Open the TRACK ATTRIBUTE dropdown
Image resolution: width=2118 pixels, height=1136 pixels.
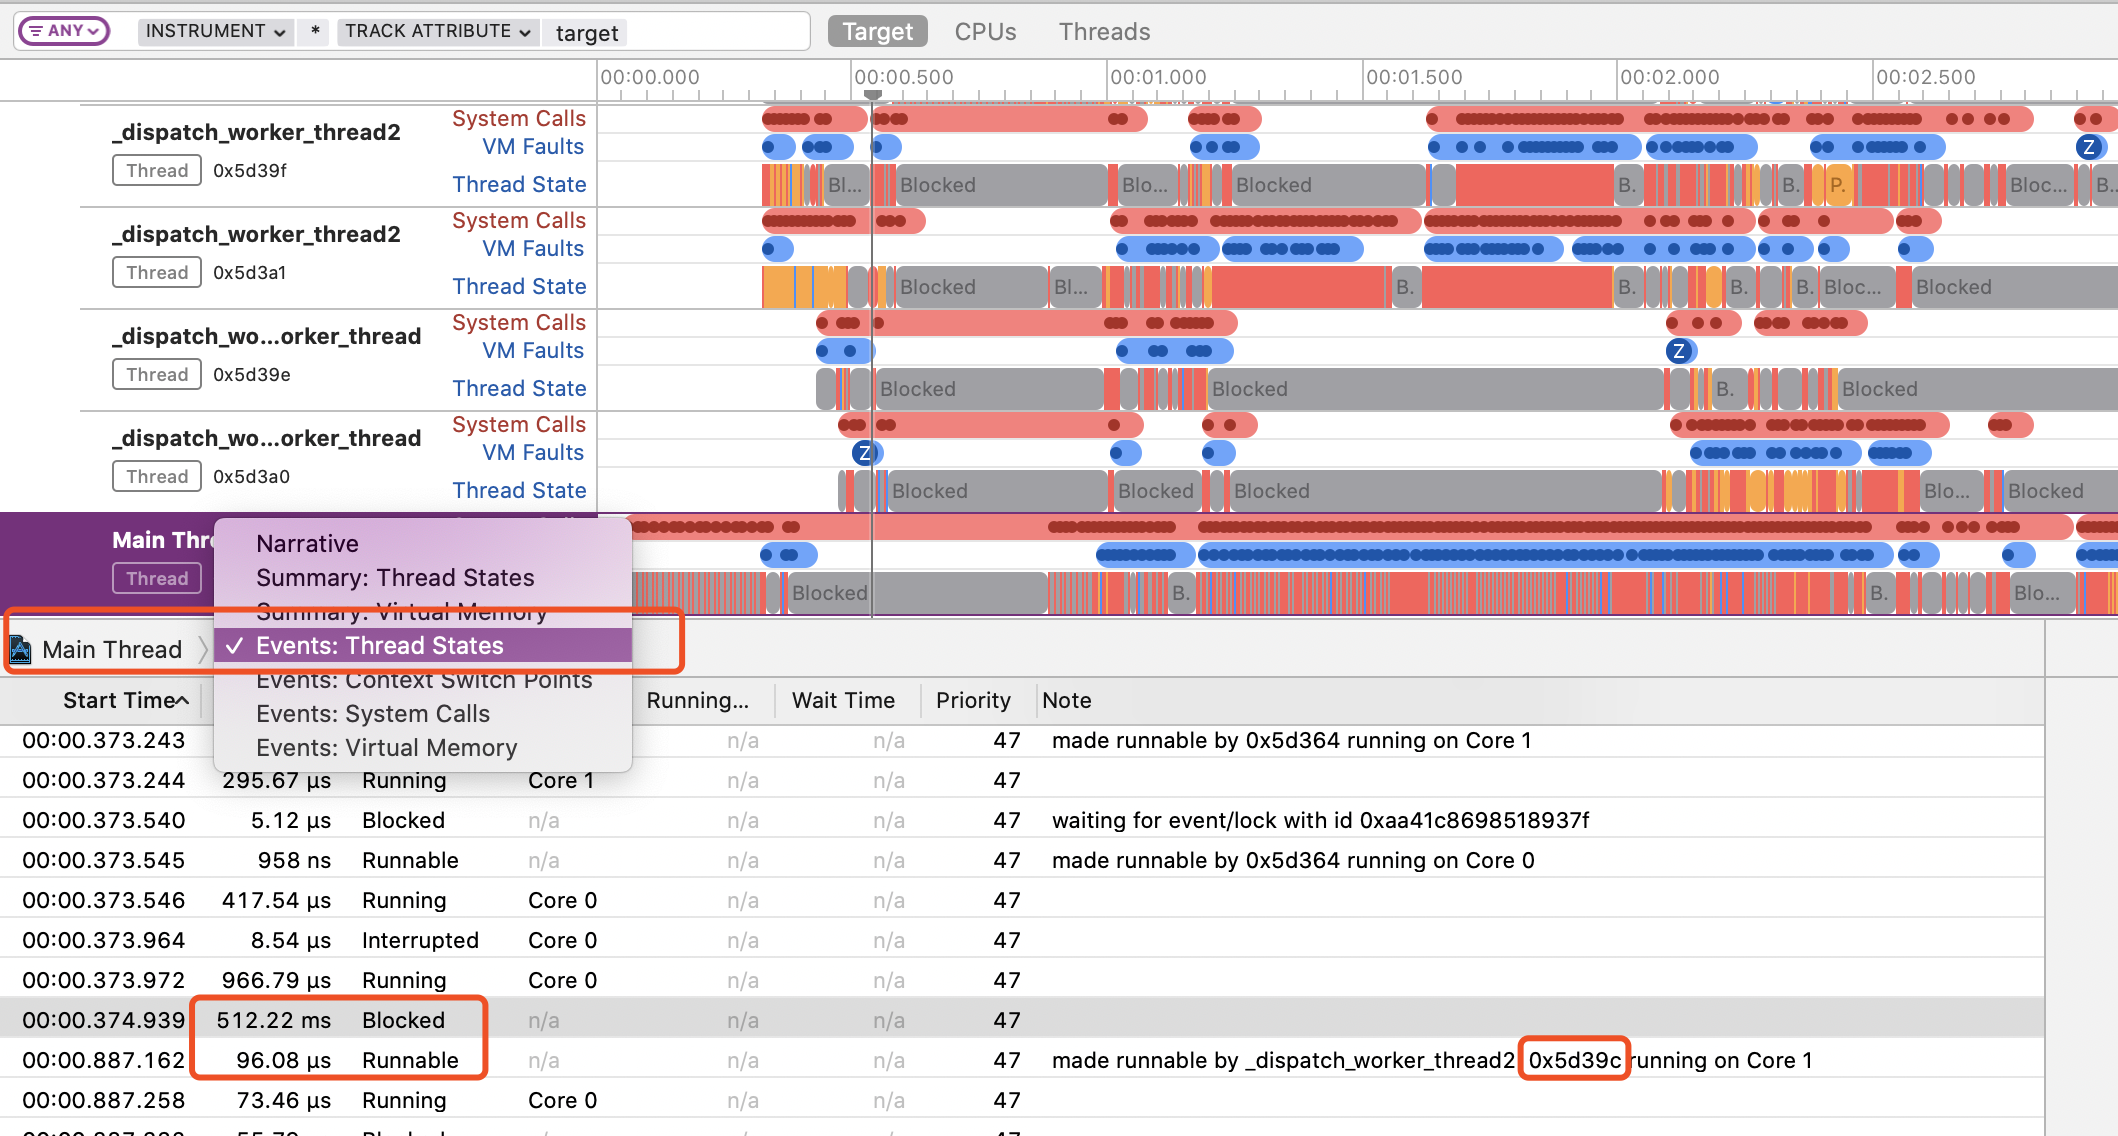point(437,31)
